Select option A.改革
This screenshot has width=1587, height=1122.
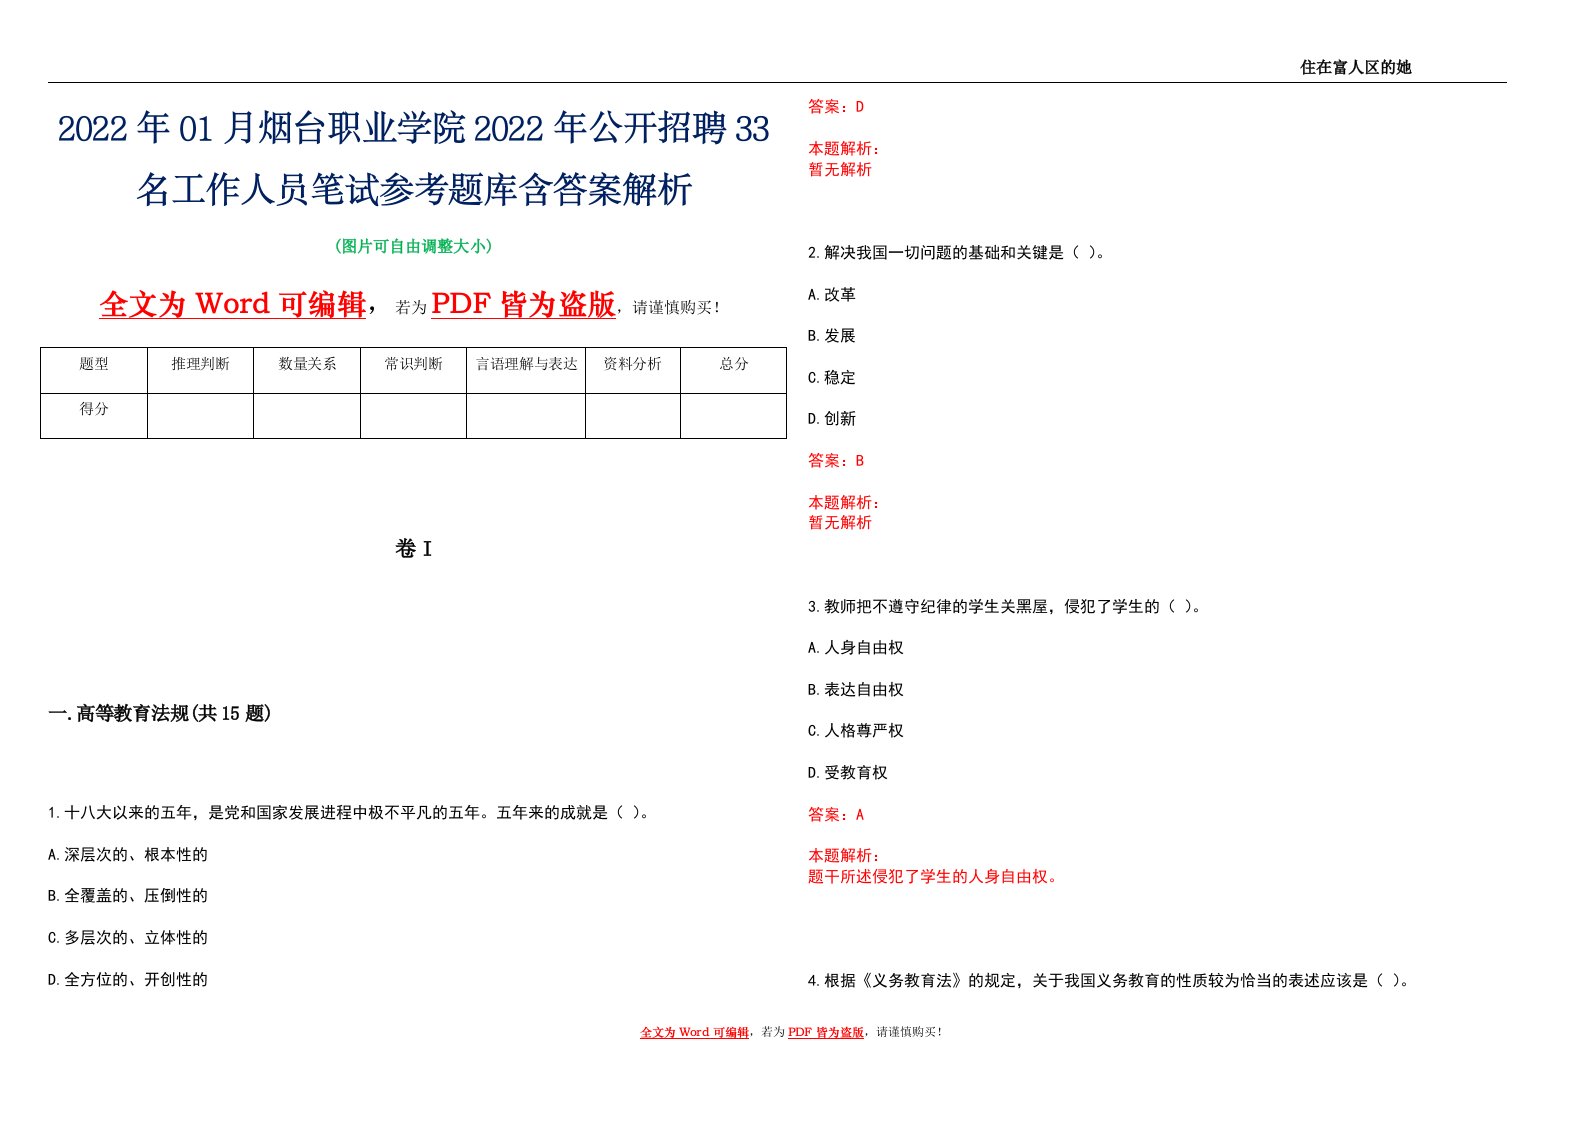(x=832, y=295)
